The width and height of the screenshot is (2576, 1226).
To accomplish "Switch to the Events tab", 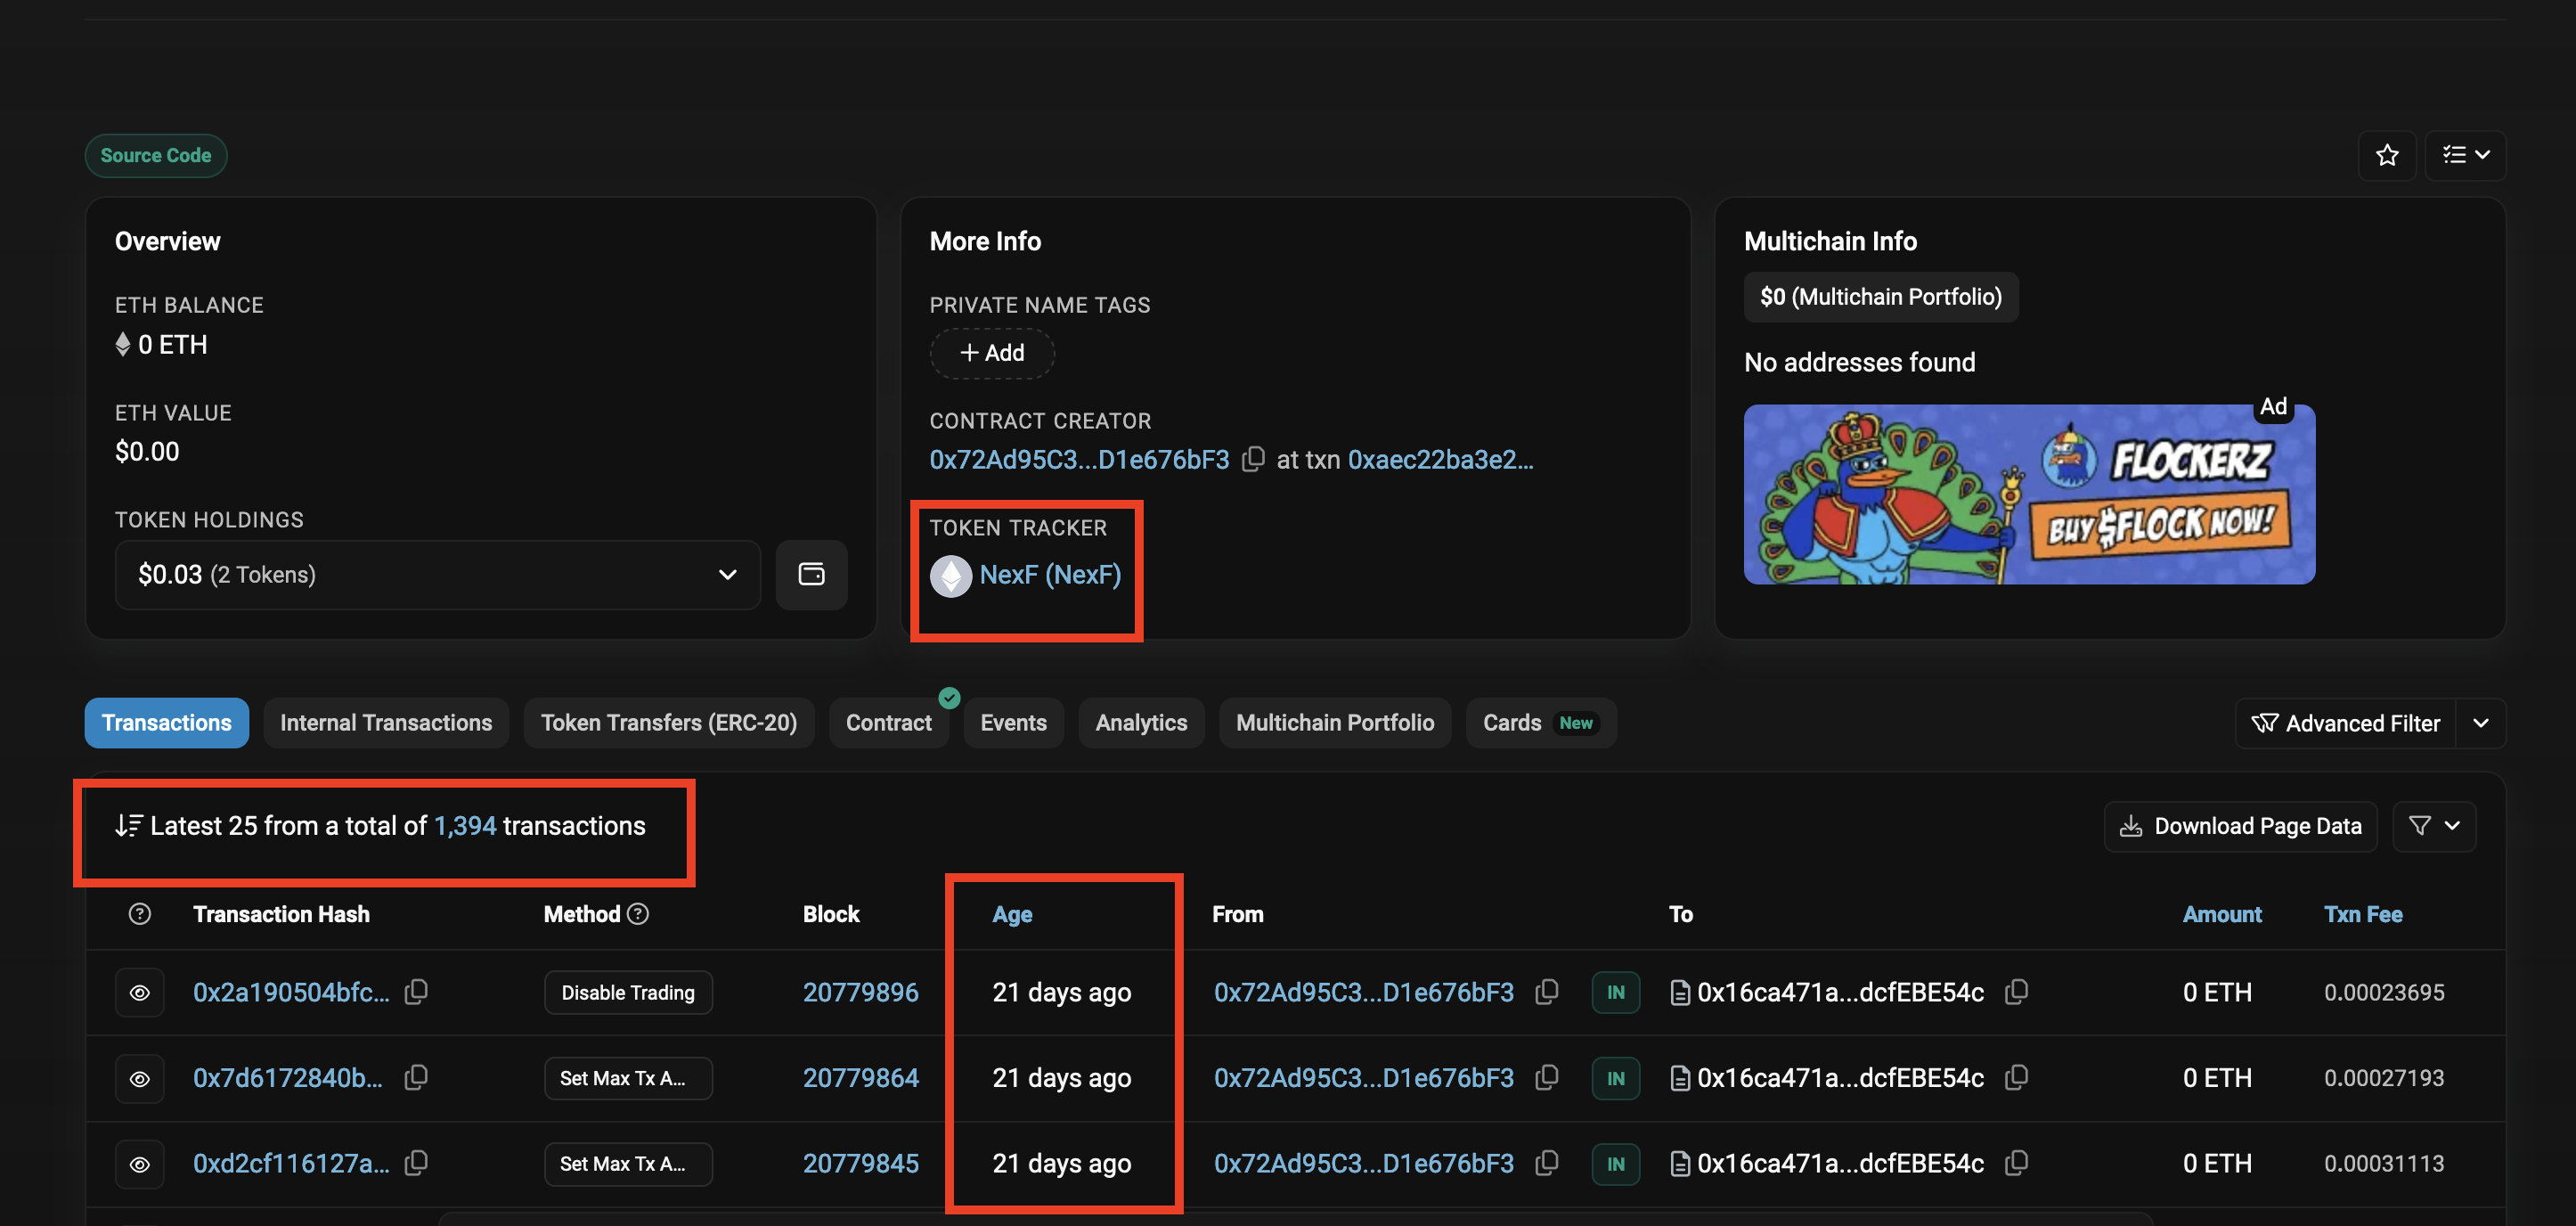I will (1013, 723).
